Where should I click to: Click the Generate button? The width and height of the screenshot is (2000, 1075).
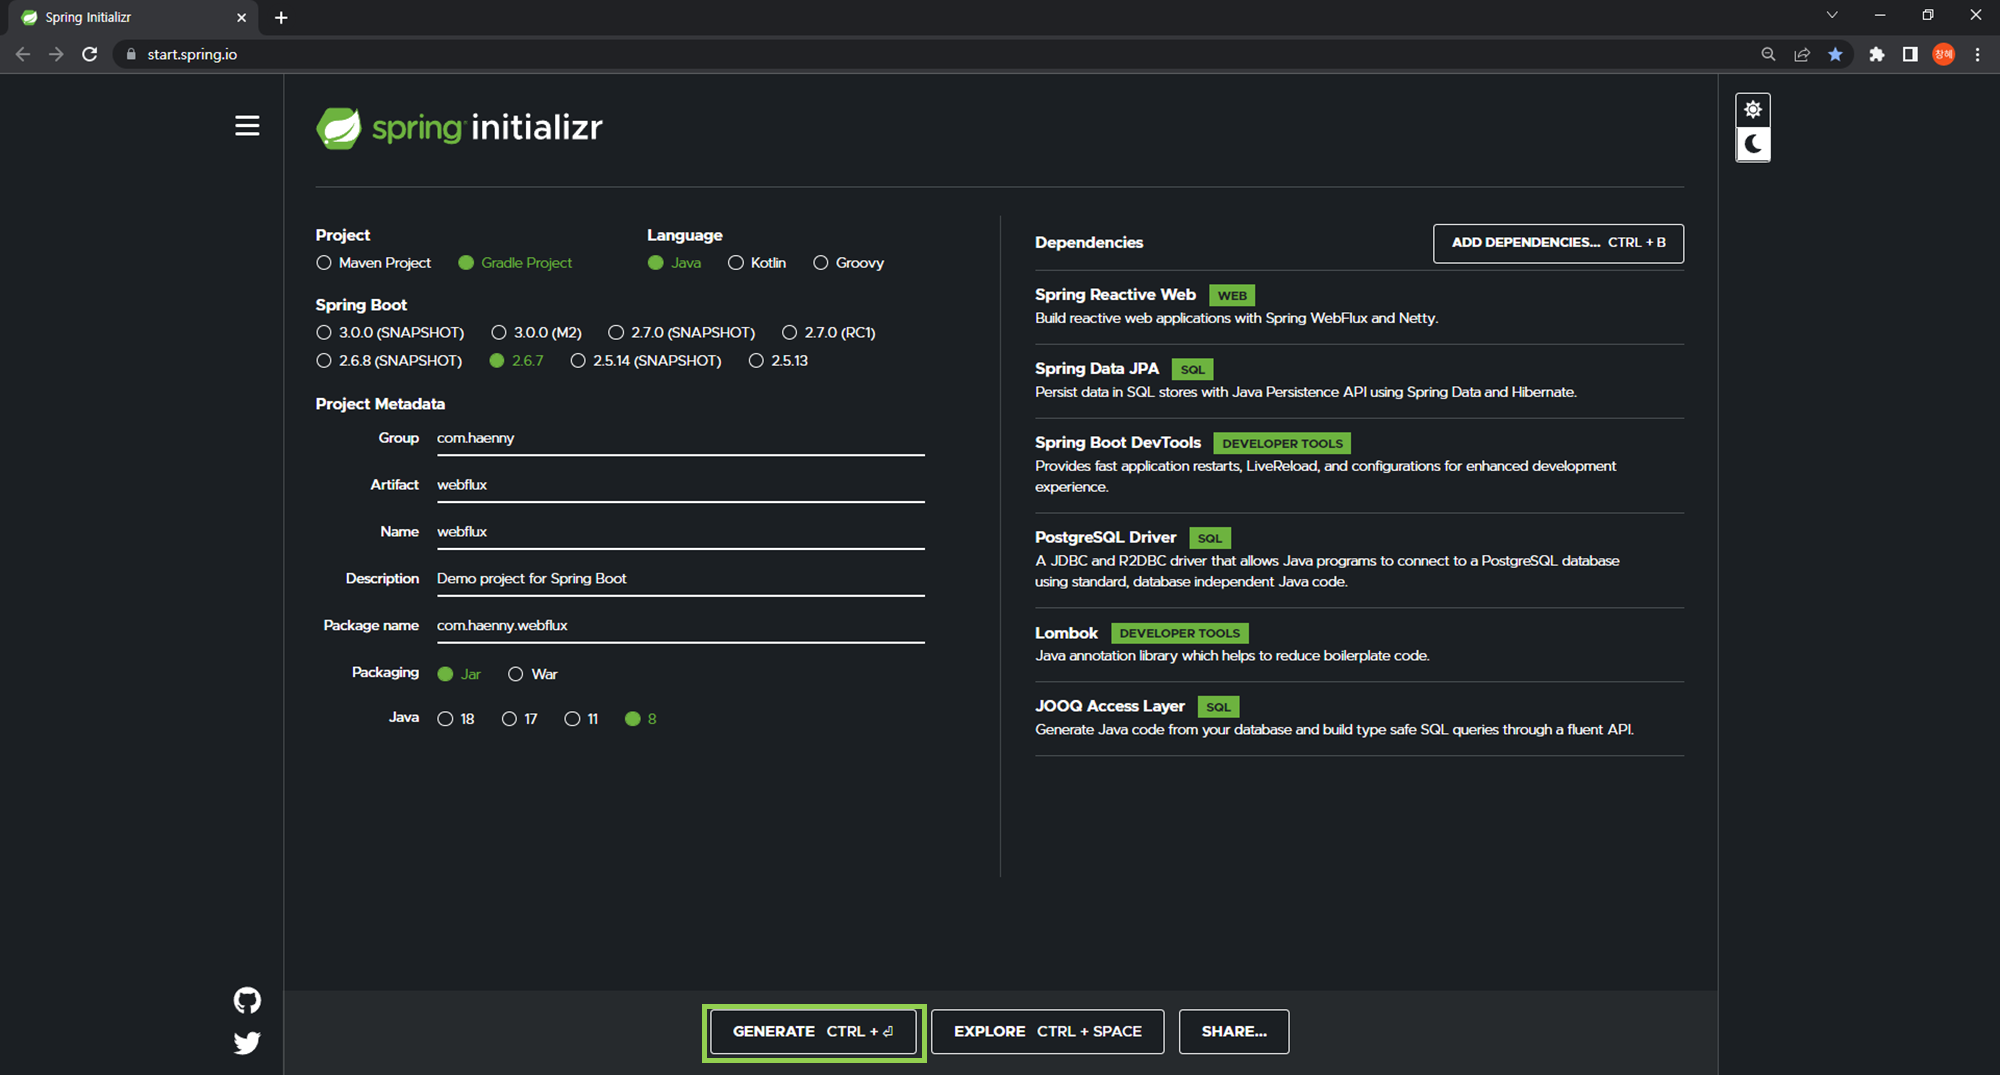coord(813,1032)
